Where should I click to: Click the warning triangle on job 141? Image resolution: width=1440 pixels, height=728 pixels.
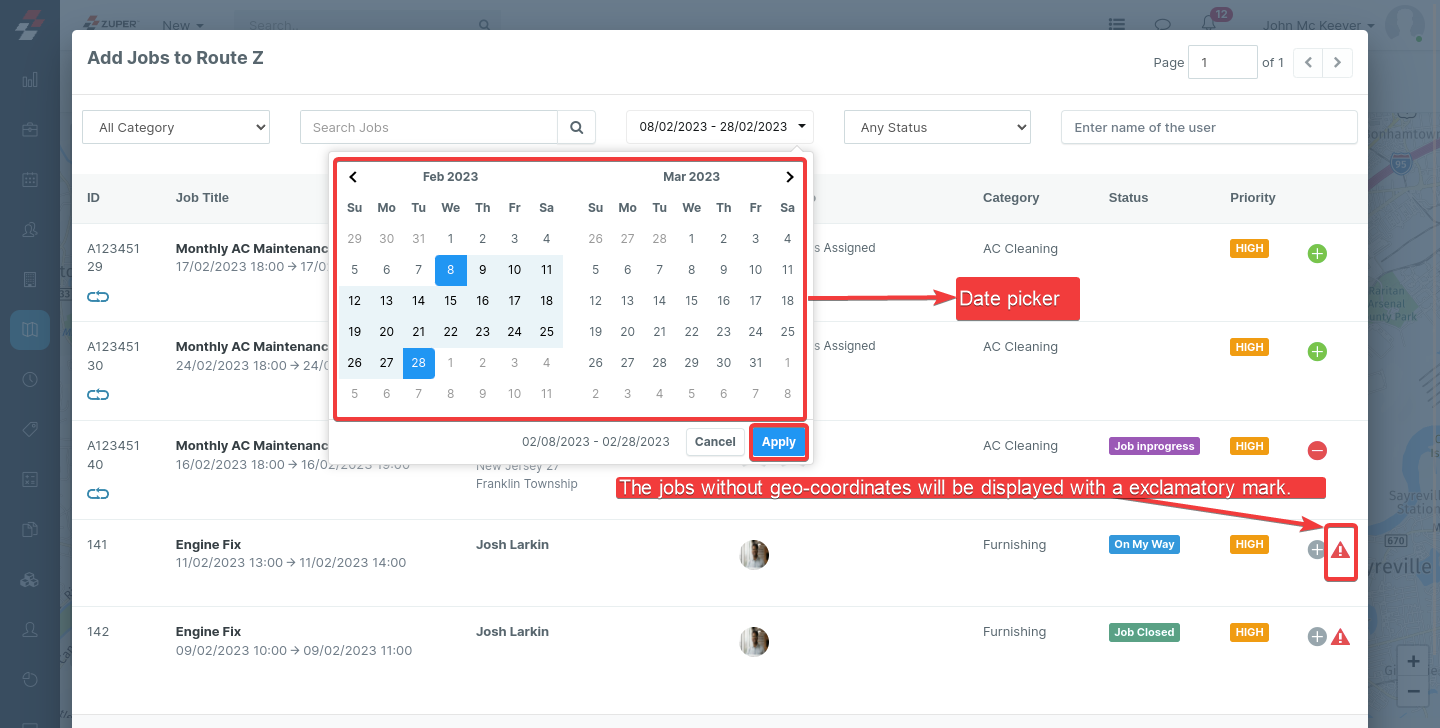tap(1341, 550)
